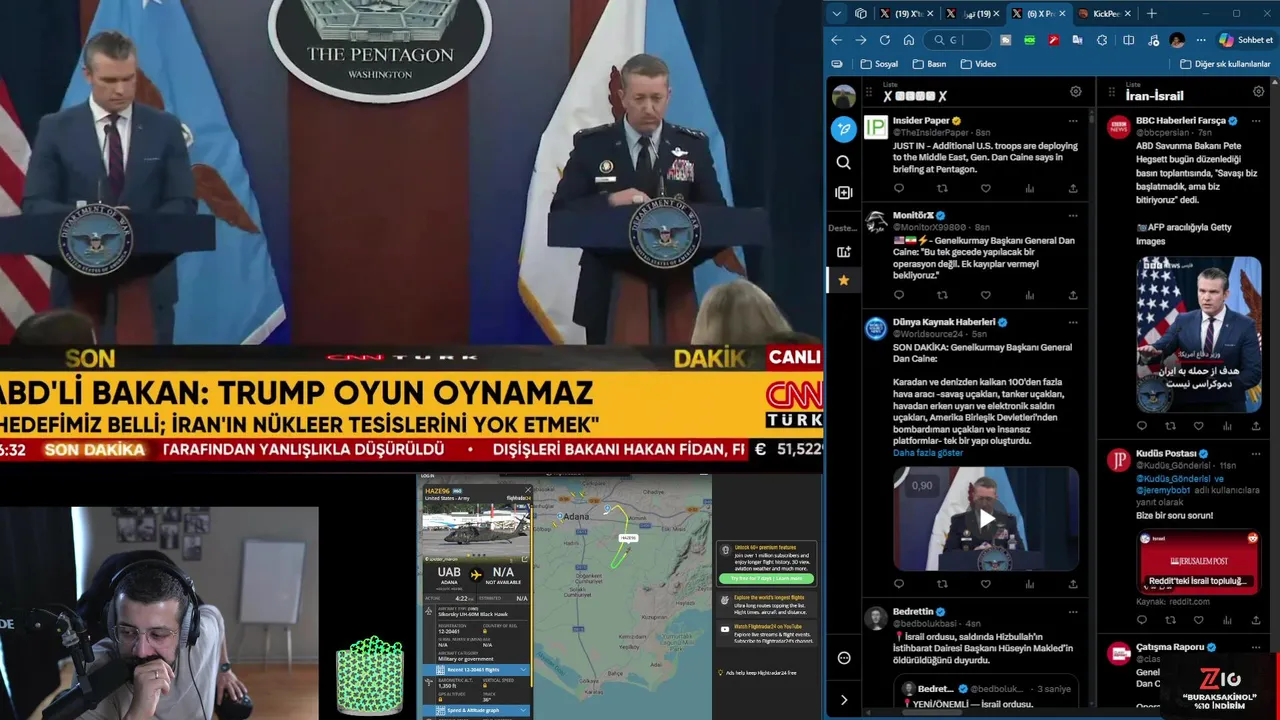Open the Basın bookmarks folder
Image resolution: width=1280 pixels, height=720 pixels.
pos(929,64)
